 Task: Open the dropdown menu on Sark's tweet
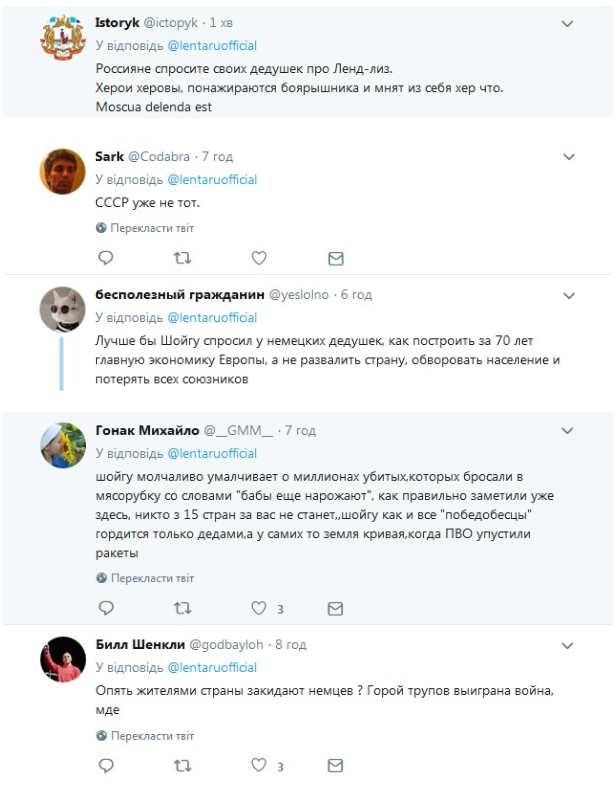point(569,157)
